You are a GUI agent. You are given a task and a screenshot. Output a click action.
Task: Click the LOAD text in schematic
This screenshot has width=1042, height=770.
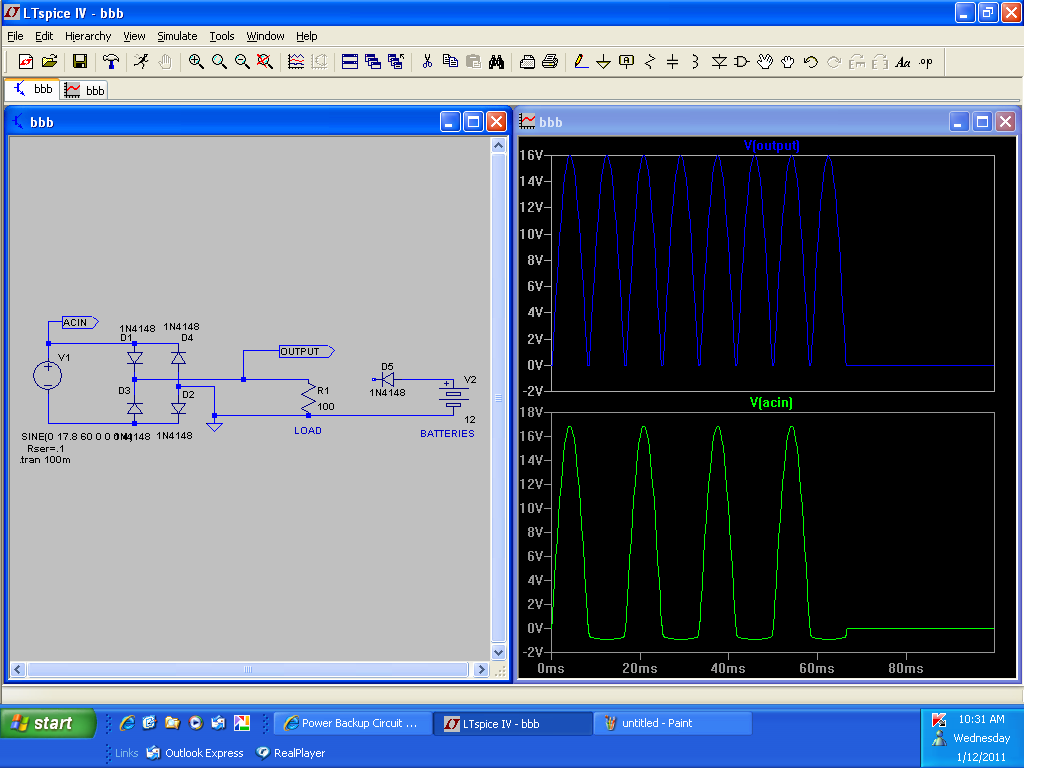pyautogui.click(x=308, y=431)
